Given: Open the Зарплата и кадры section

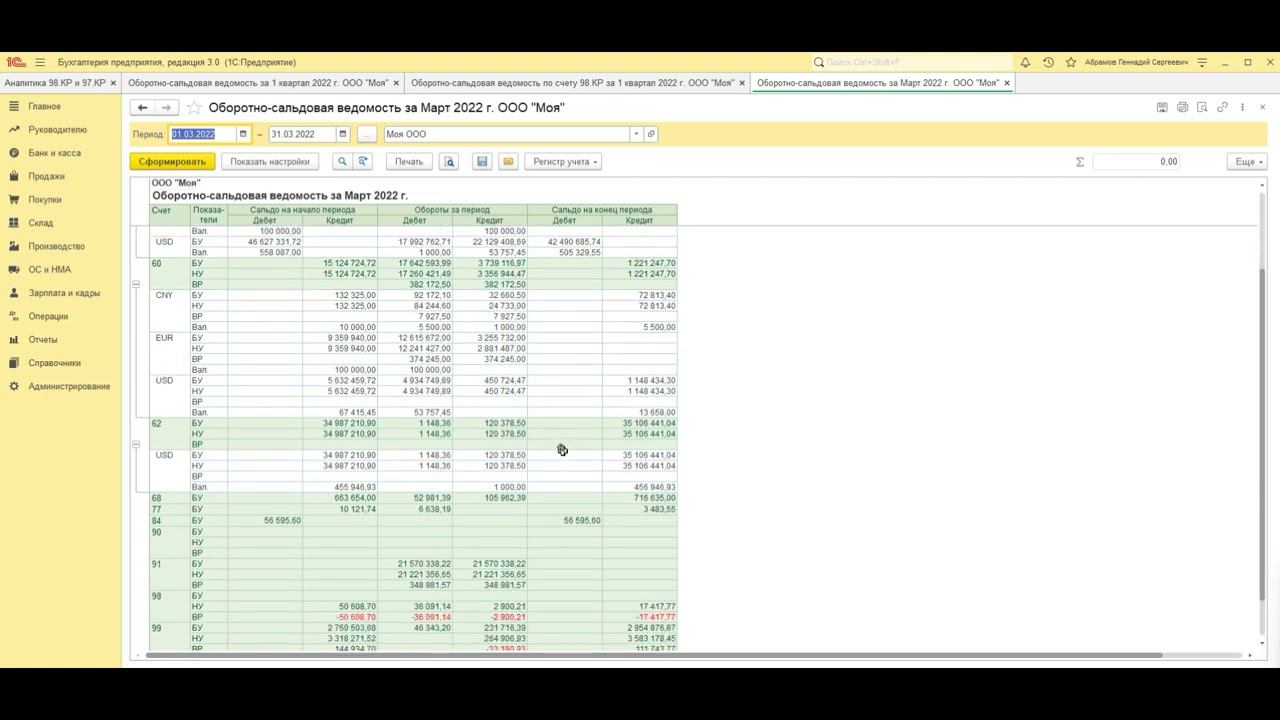Looking at the screenshot, I should tap(64, 293).
